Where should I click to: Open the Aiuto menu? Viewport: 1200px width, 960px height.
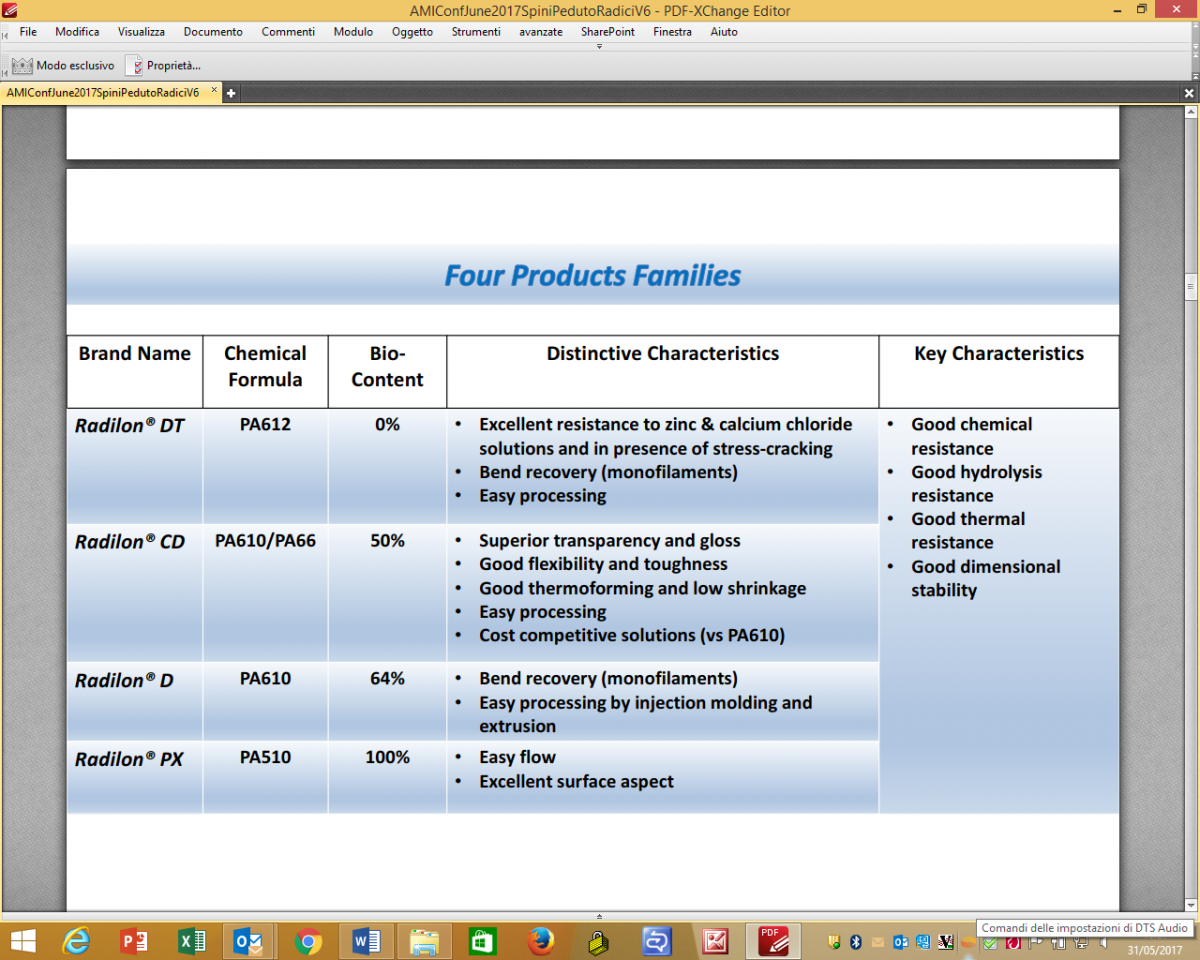(724, 32)
